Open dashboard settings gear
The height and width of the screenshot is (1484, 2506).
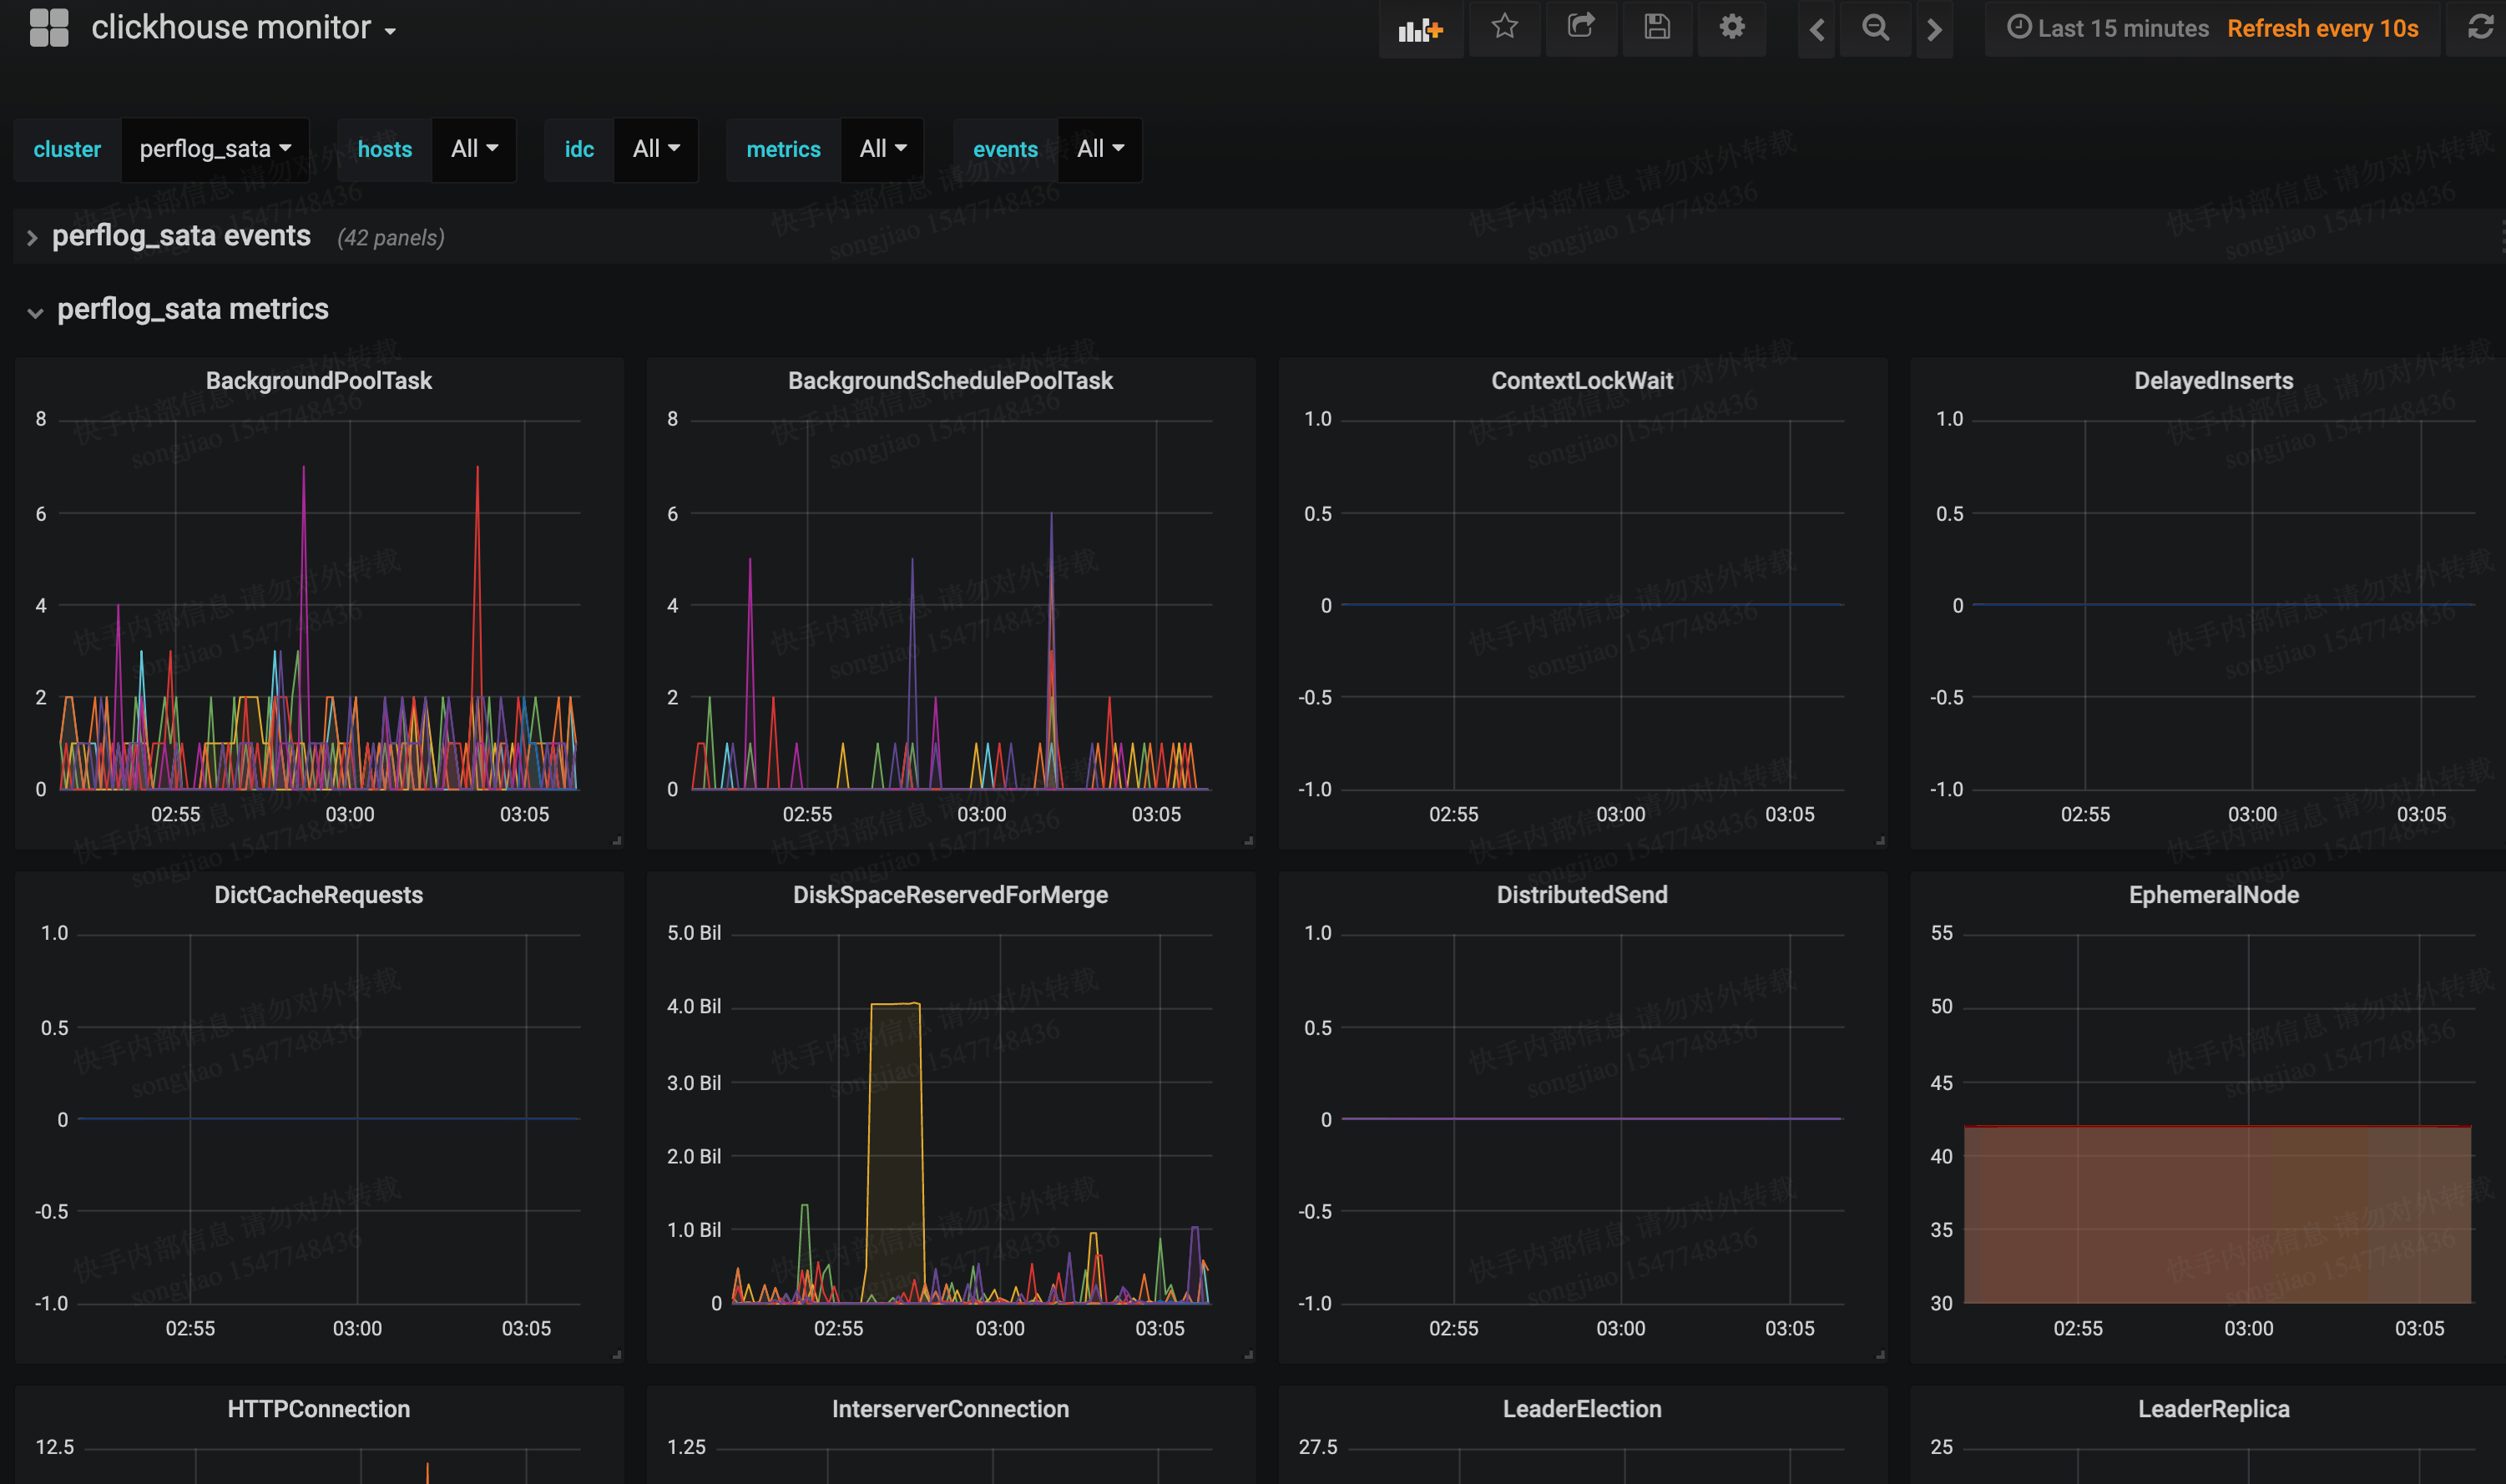[x=1732, y=27]
